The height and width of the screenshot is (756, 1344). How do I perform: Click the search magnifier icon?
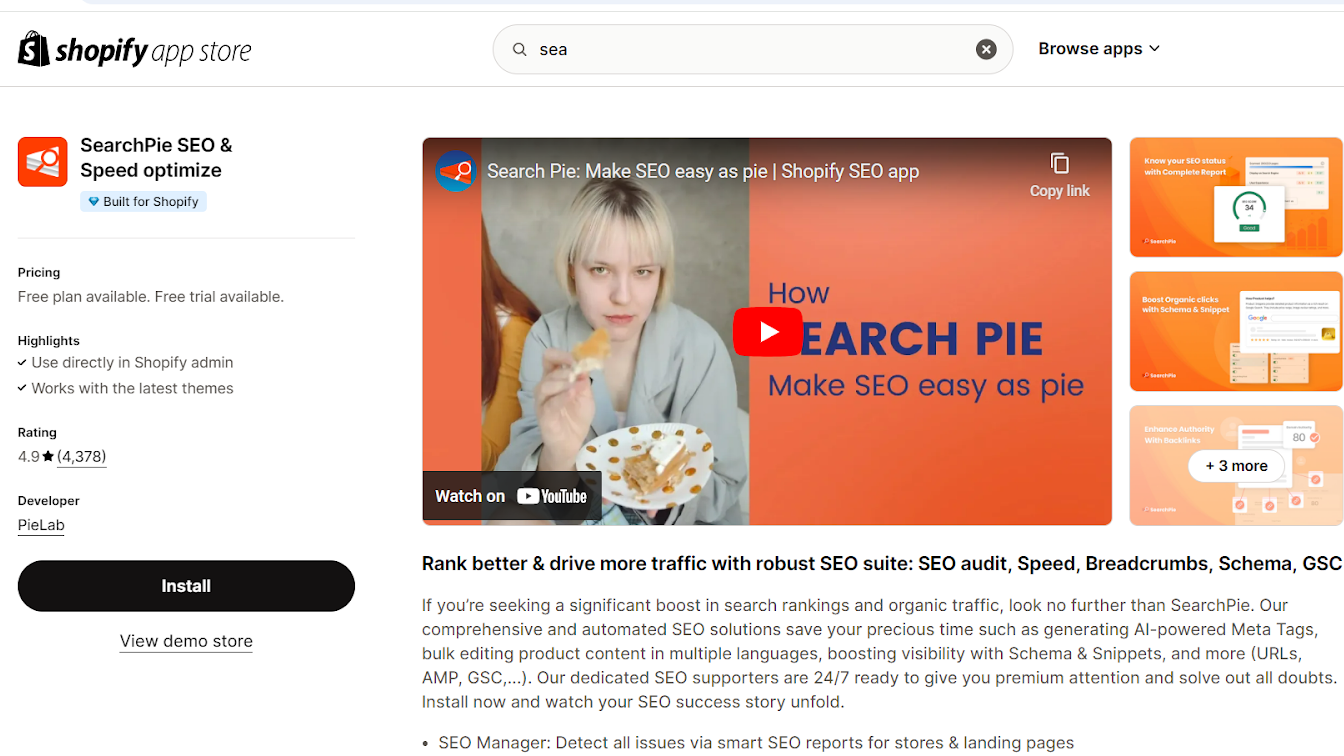click(x=520, y=49)
